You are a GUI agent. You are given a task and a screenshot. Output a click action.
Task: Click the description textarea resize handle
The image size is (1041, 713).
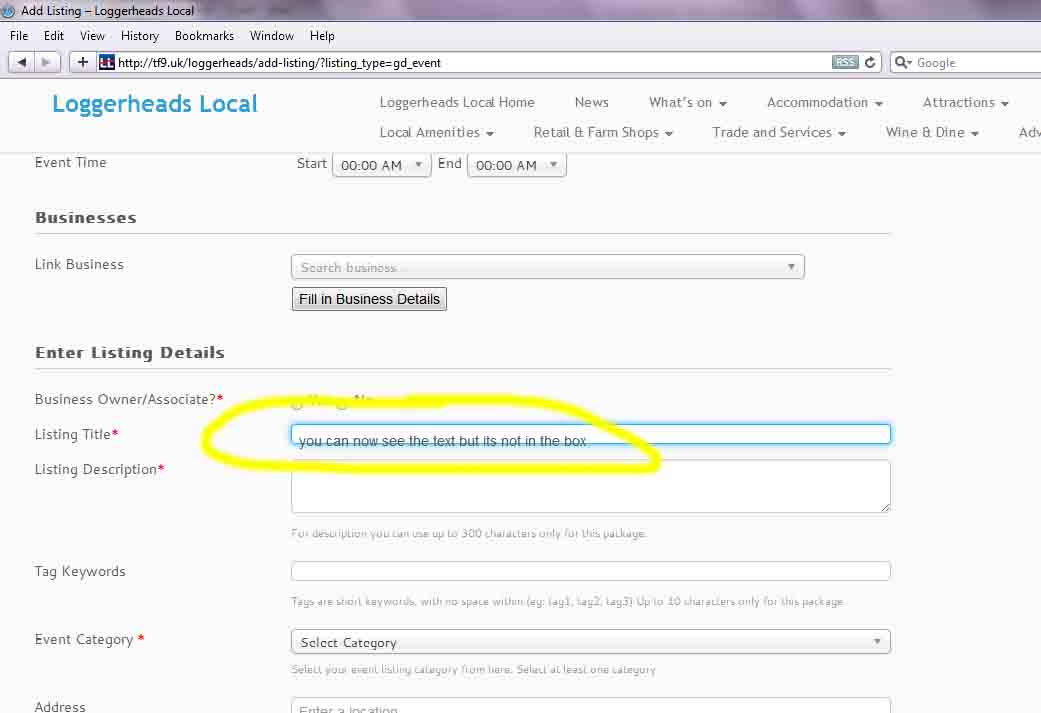[x=884, y=507]
